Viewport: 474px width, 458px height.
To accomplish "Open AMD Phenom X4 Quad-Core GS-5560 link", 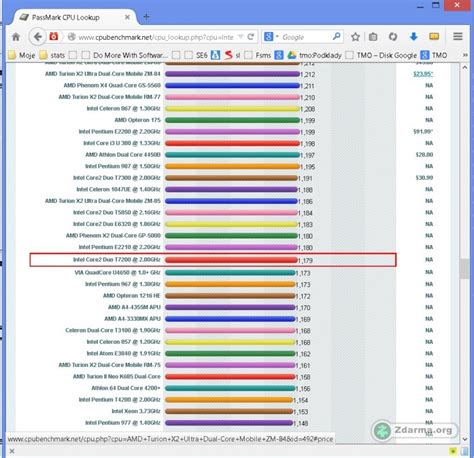I will [112, 85].
